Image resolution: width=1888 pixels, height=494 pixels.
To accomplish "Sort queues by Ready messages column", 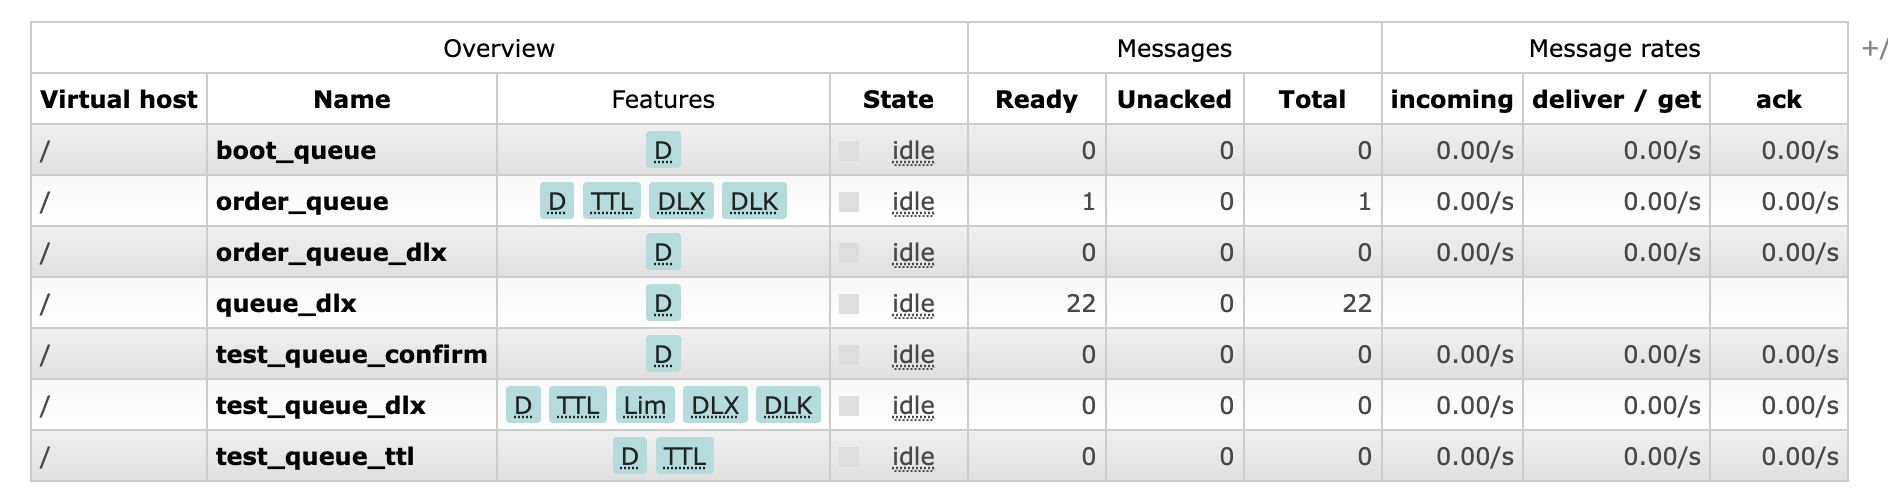I will coord(1036,99).
